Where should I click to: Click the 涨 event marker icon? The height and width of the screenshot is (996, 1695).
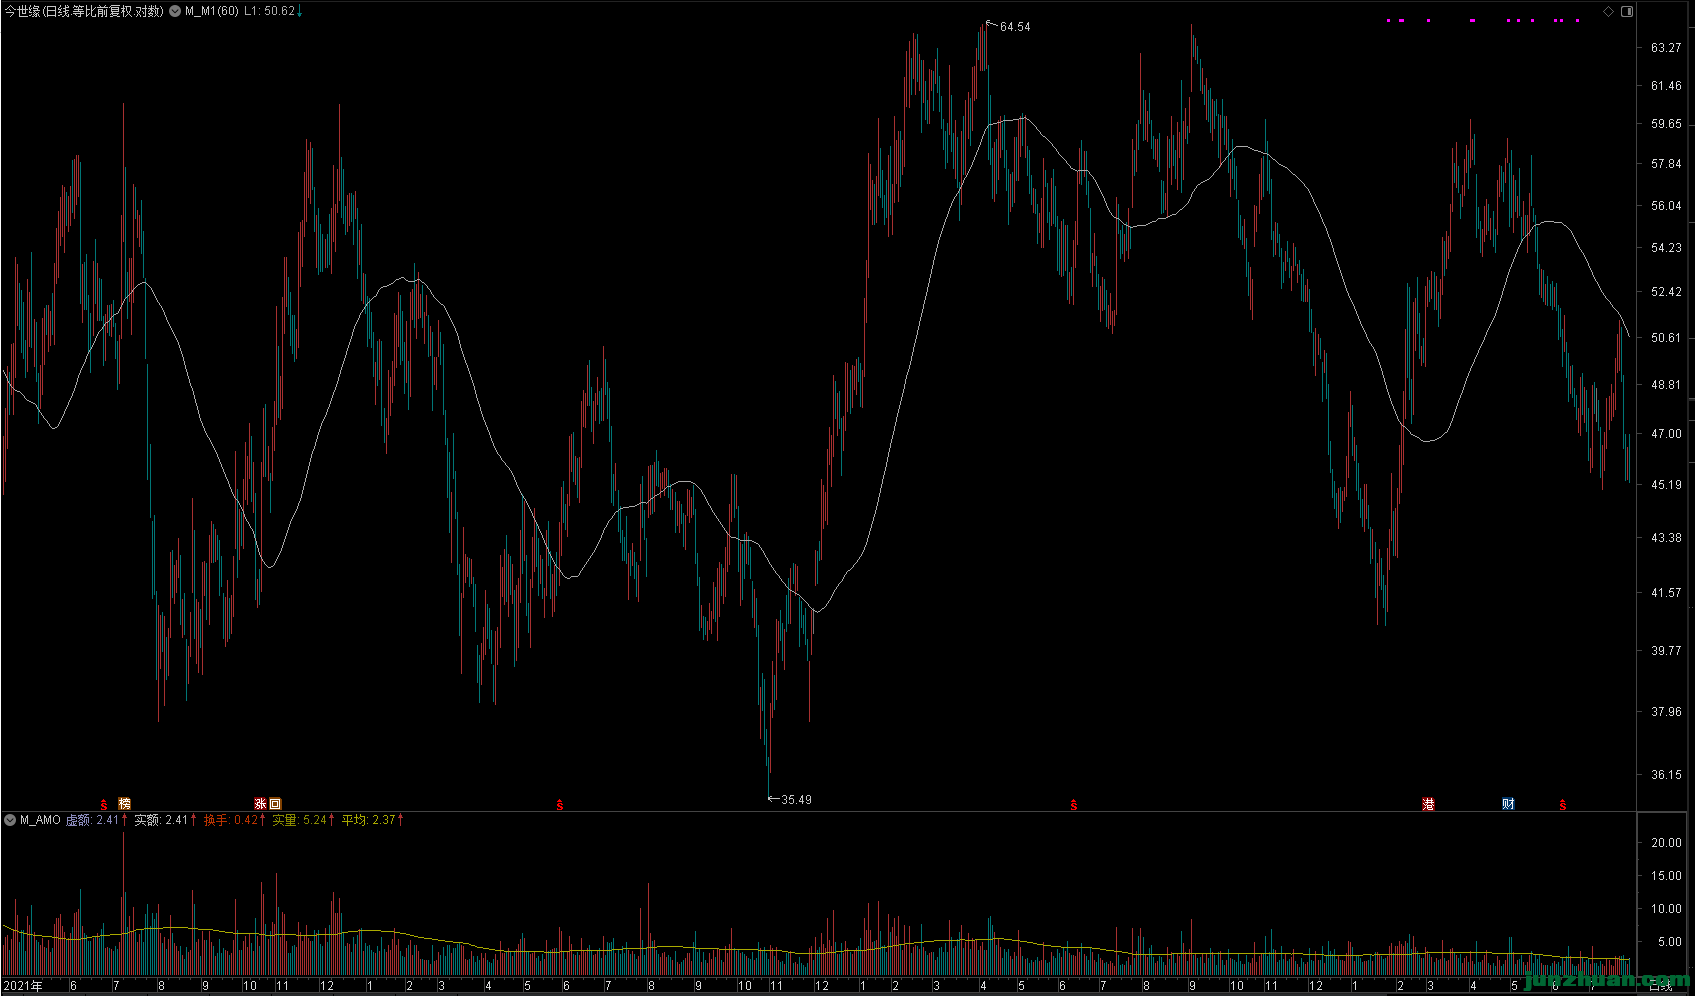click(260, 804)
